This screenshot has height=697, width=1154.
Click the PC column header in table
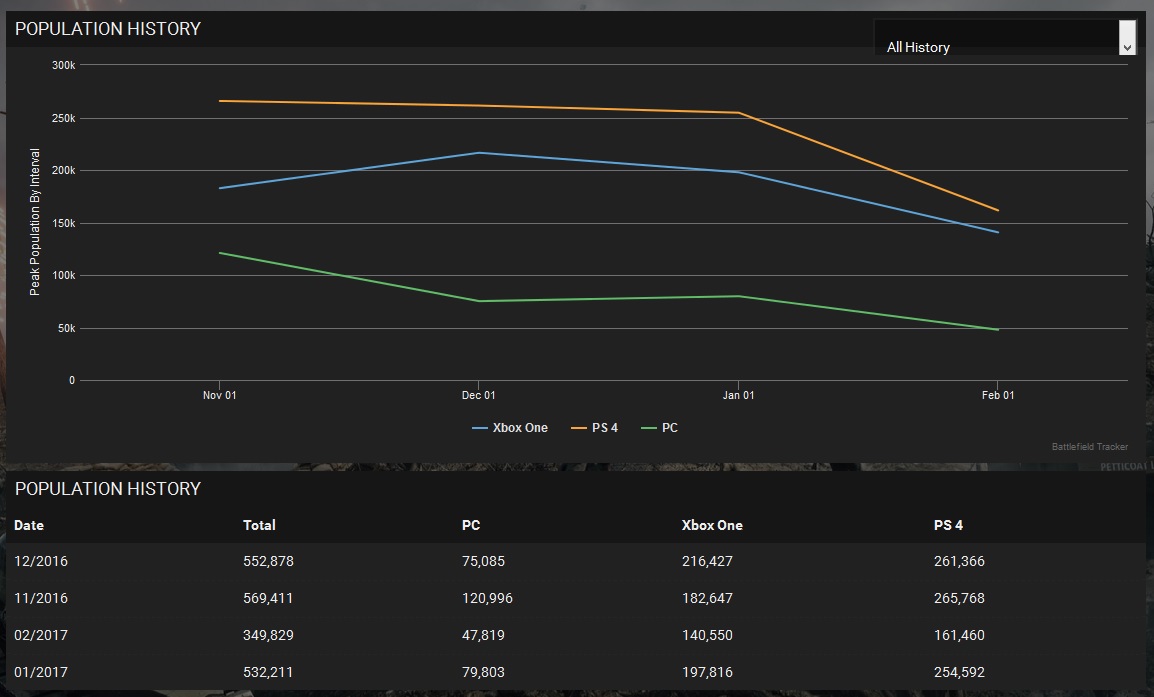(x=471, y=526)
